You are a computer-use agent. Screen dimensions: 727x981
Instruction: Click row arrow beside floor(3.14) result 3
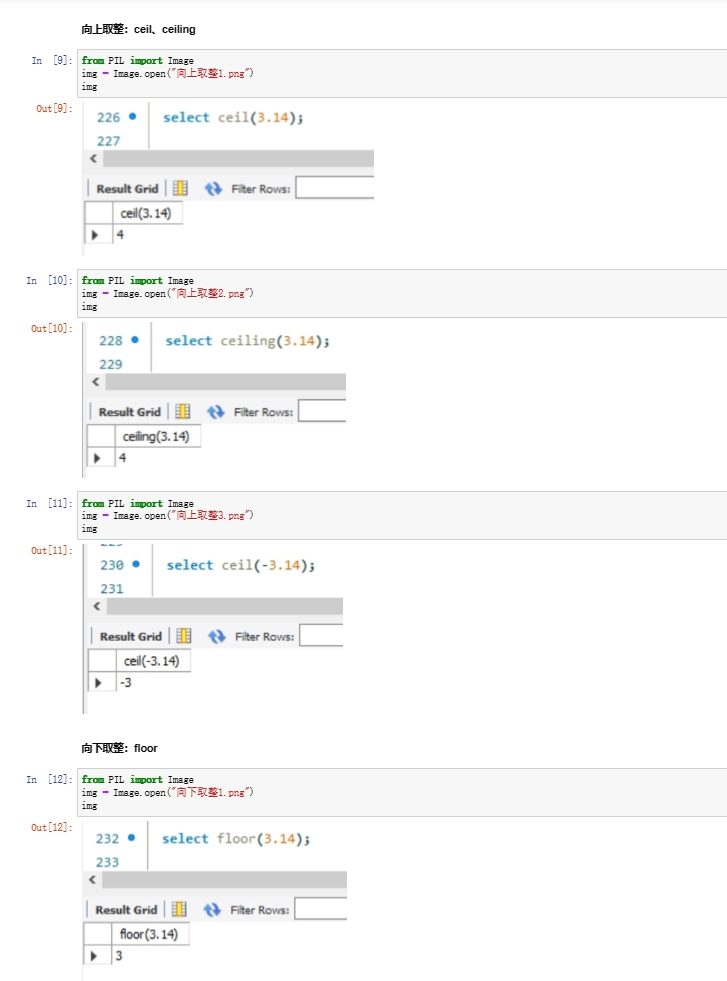(94, 956)
